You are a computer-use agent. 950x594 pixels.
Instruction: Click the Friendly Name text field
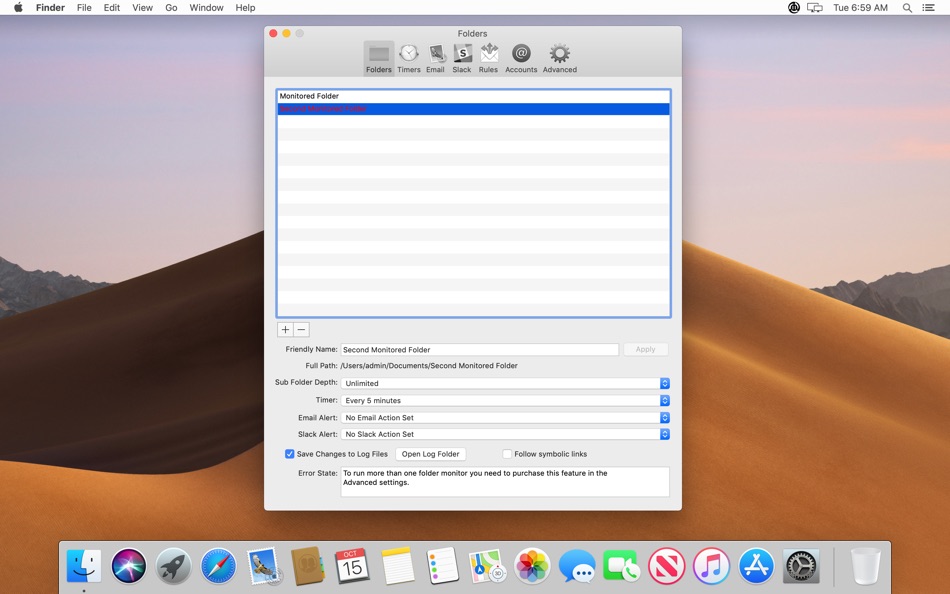coord(479,350)
